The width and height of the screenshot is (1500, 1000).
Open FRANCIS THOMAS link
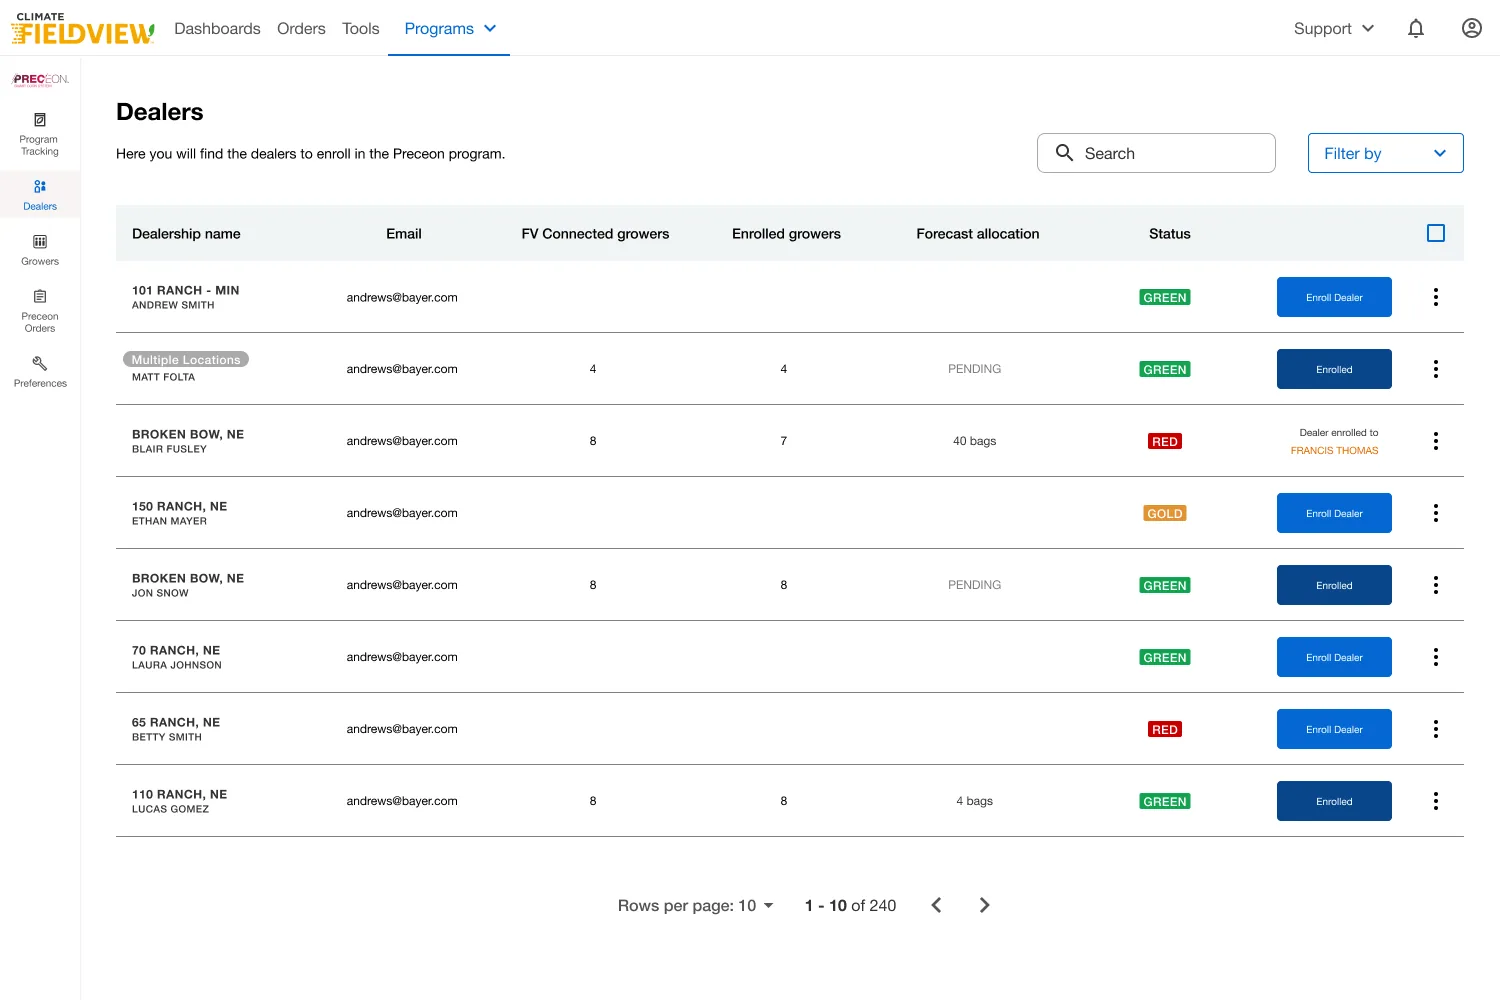1334,451
